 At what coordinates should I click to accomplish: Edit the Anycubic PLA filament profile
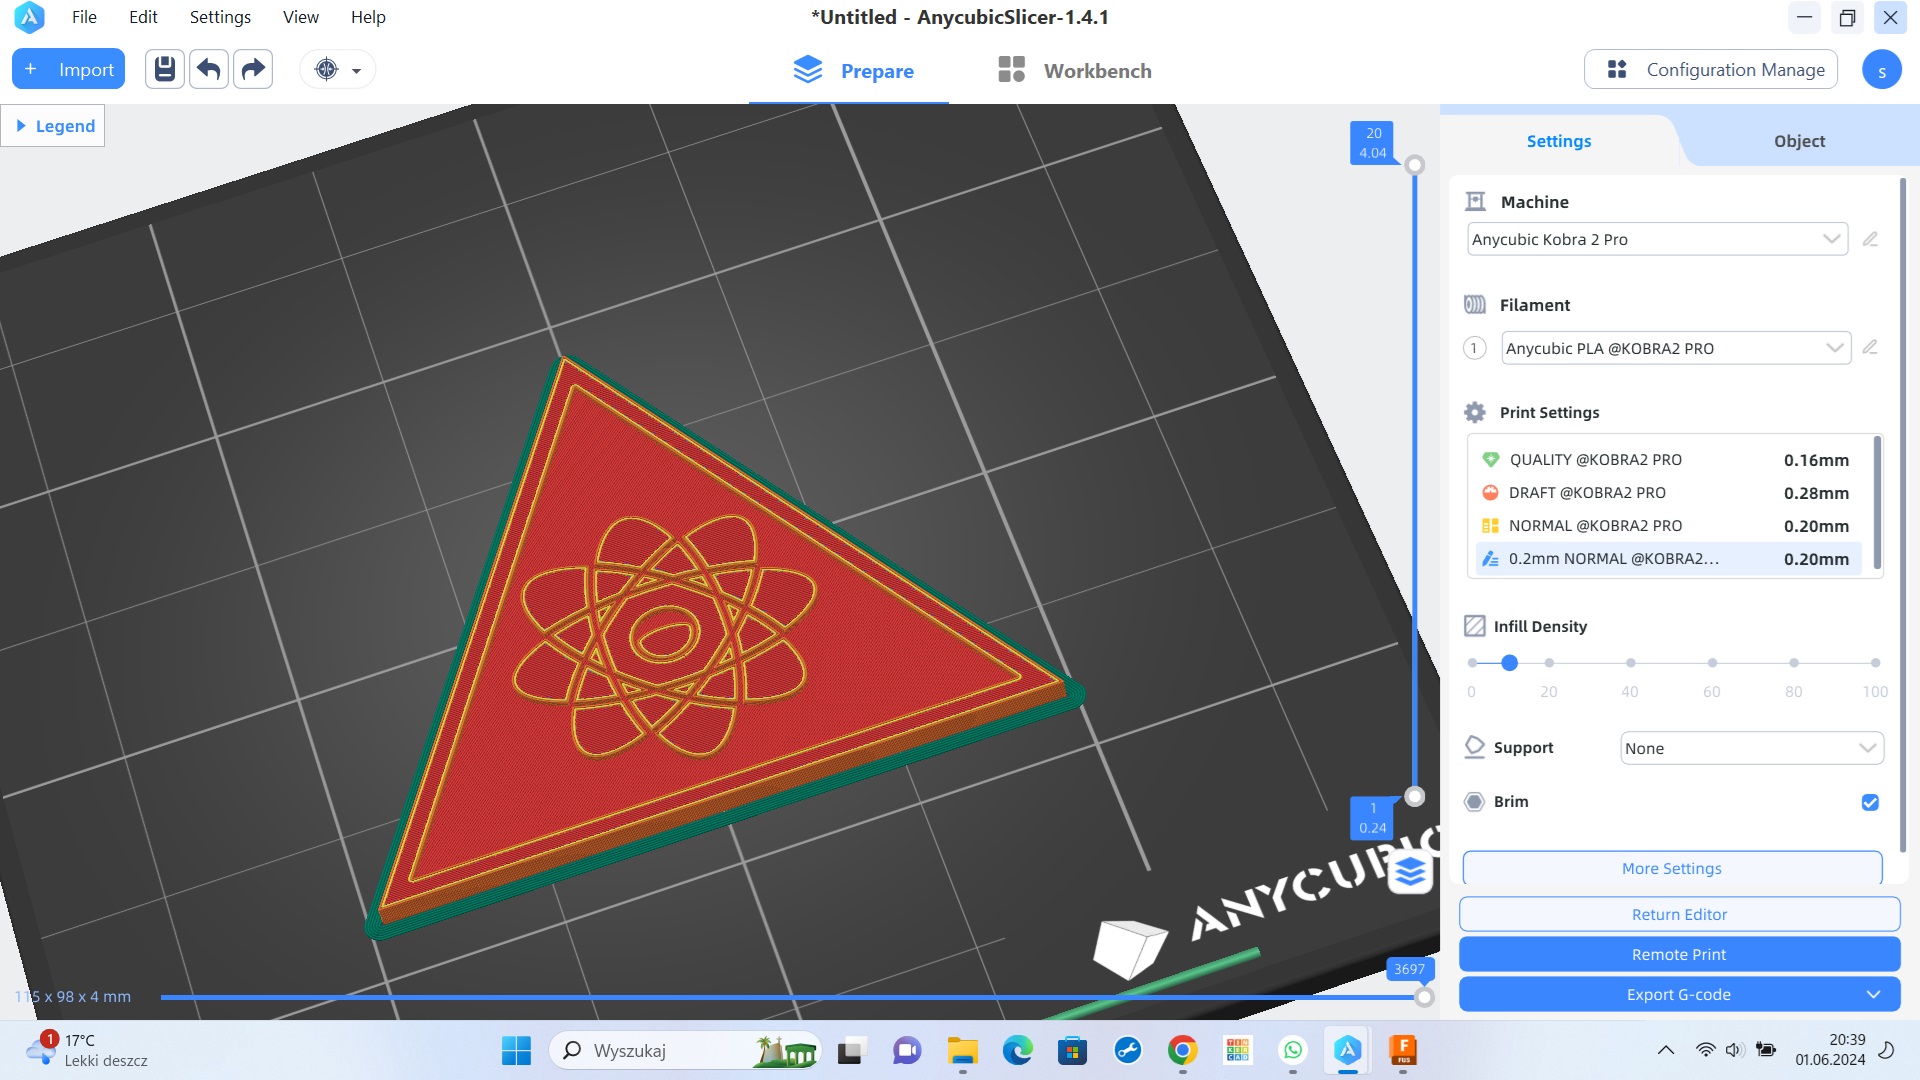[x=1872, y=348]
